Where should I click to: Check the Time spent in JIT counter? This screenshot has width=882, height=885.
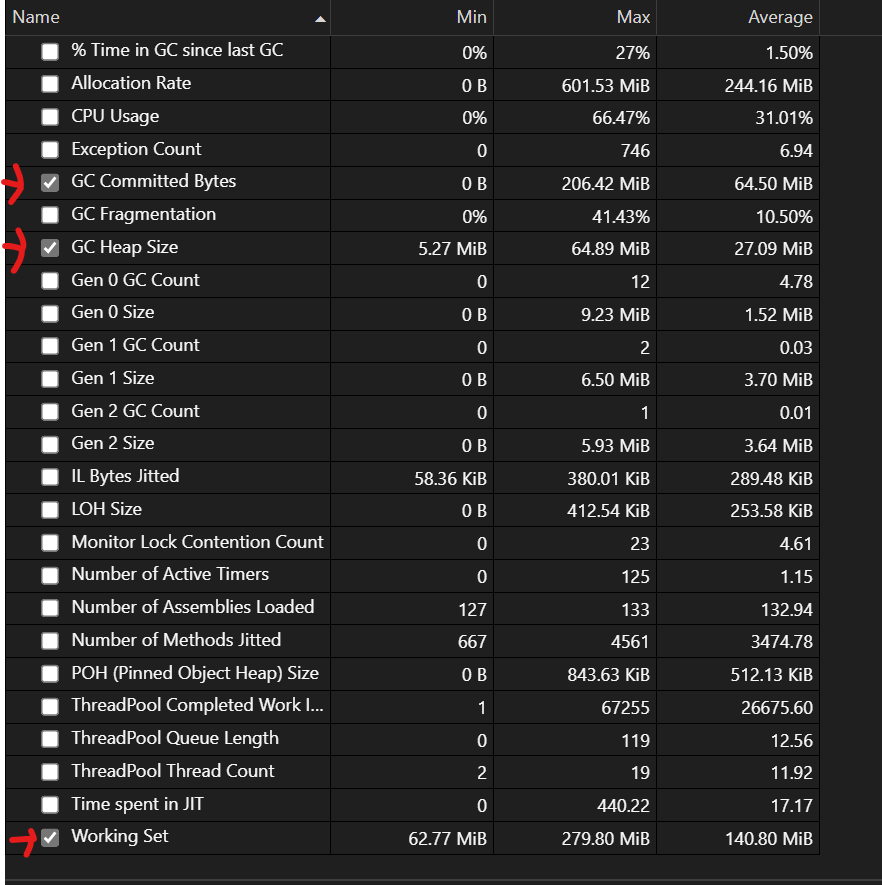(50, 805)
